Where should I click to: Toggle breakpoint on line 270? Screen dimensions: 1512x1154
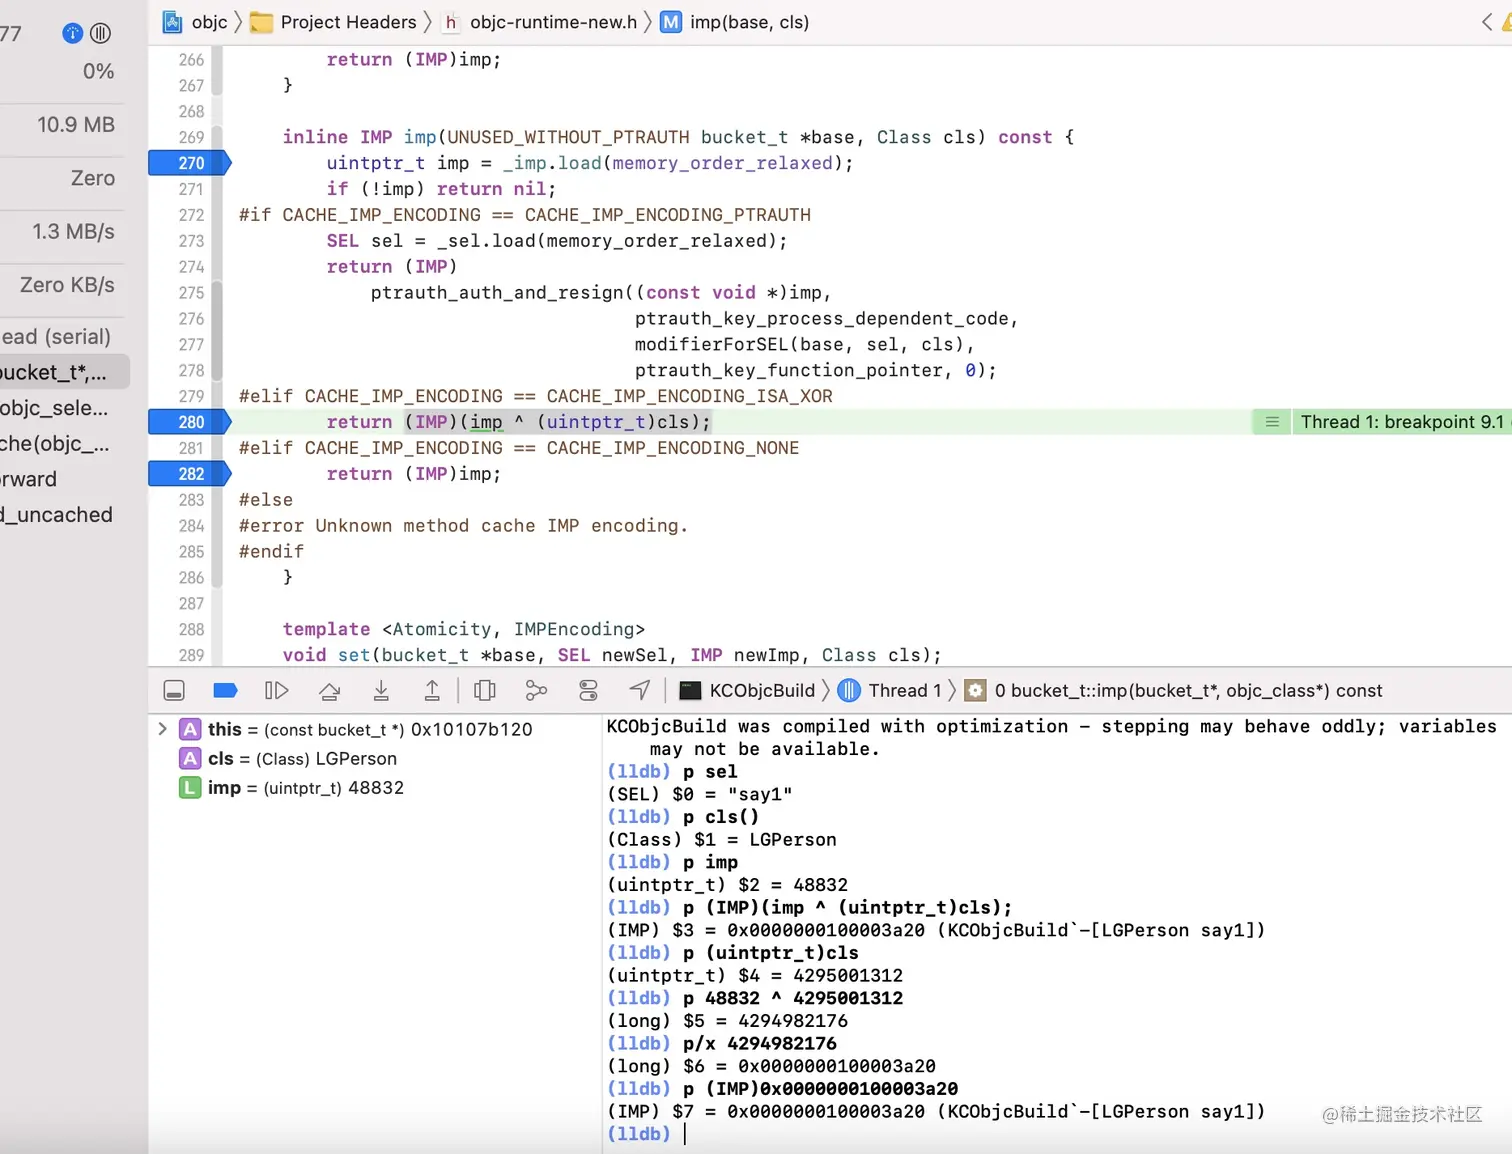click(189, 163)
